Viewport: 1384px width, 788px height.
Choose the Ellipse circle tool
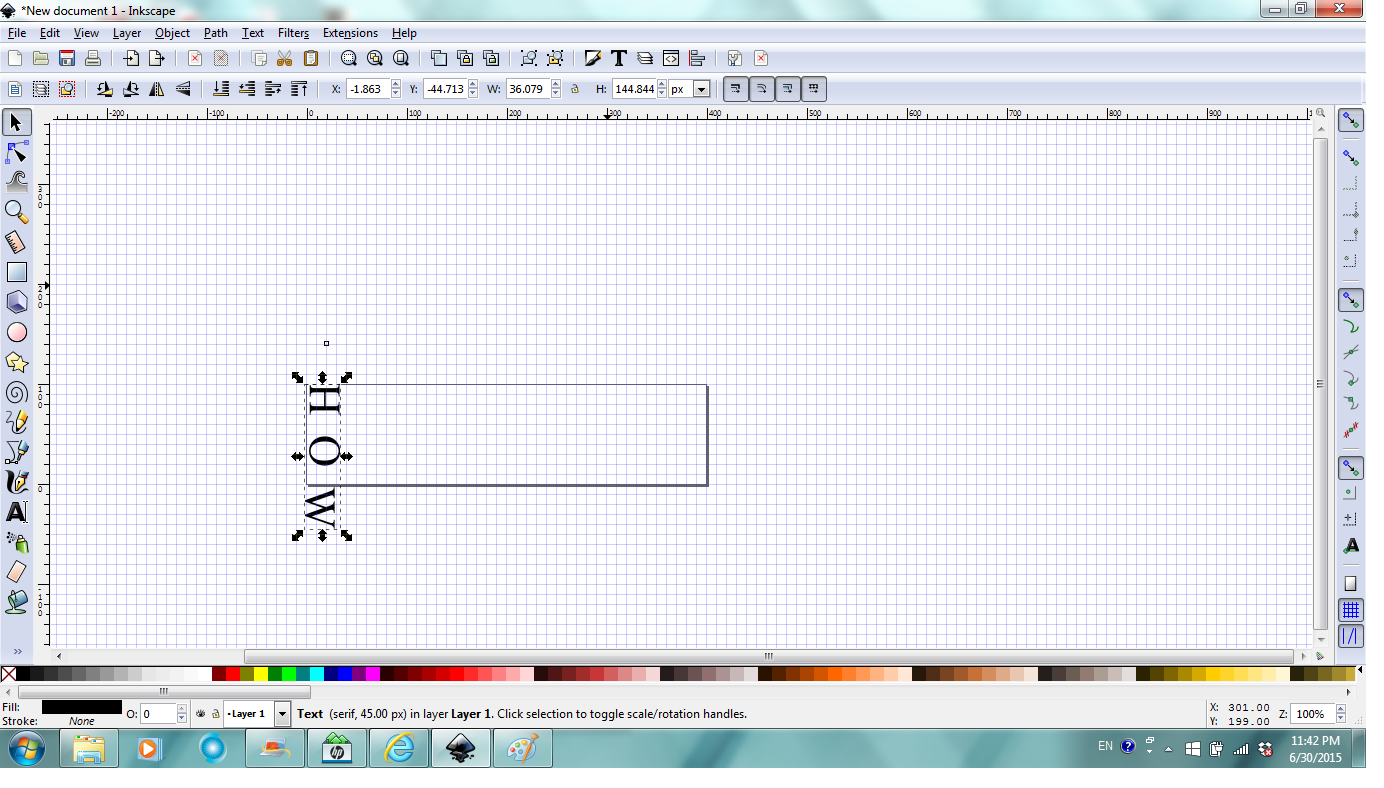(x=17, y=332)
